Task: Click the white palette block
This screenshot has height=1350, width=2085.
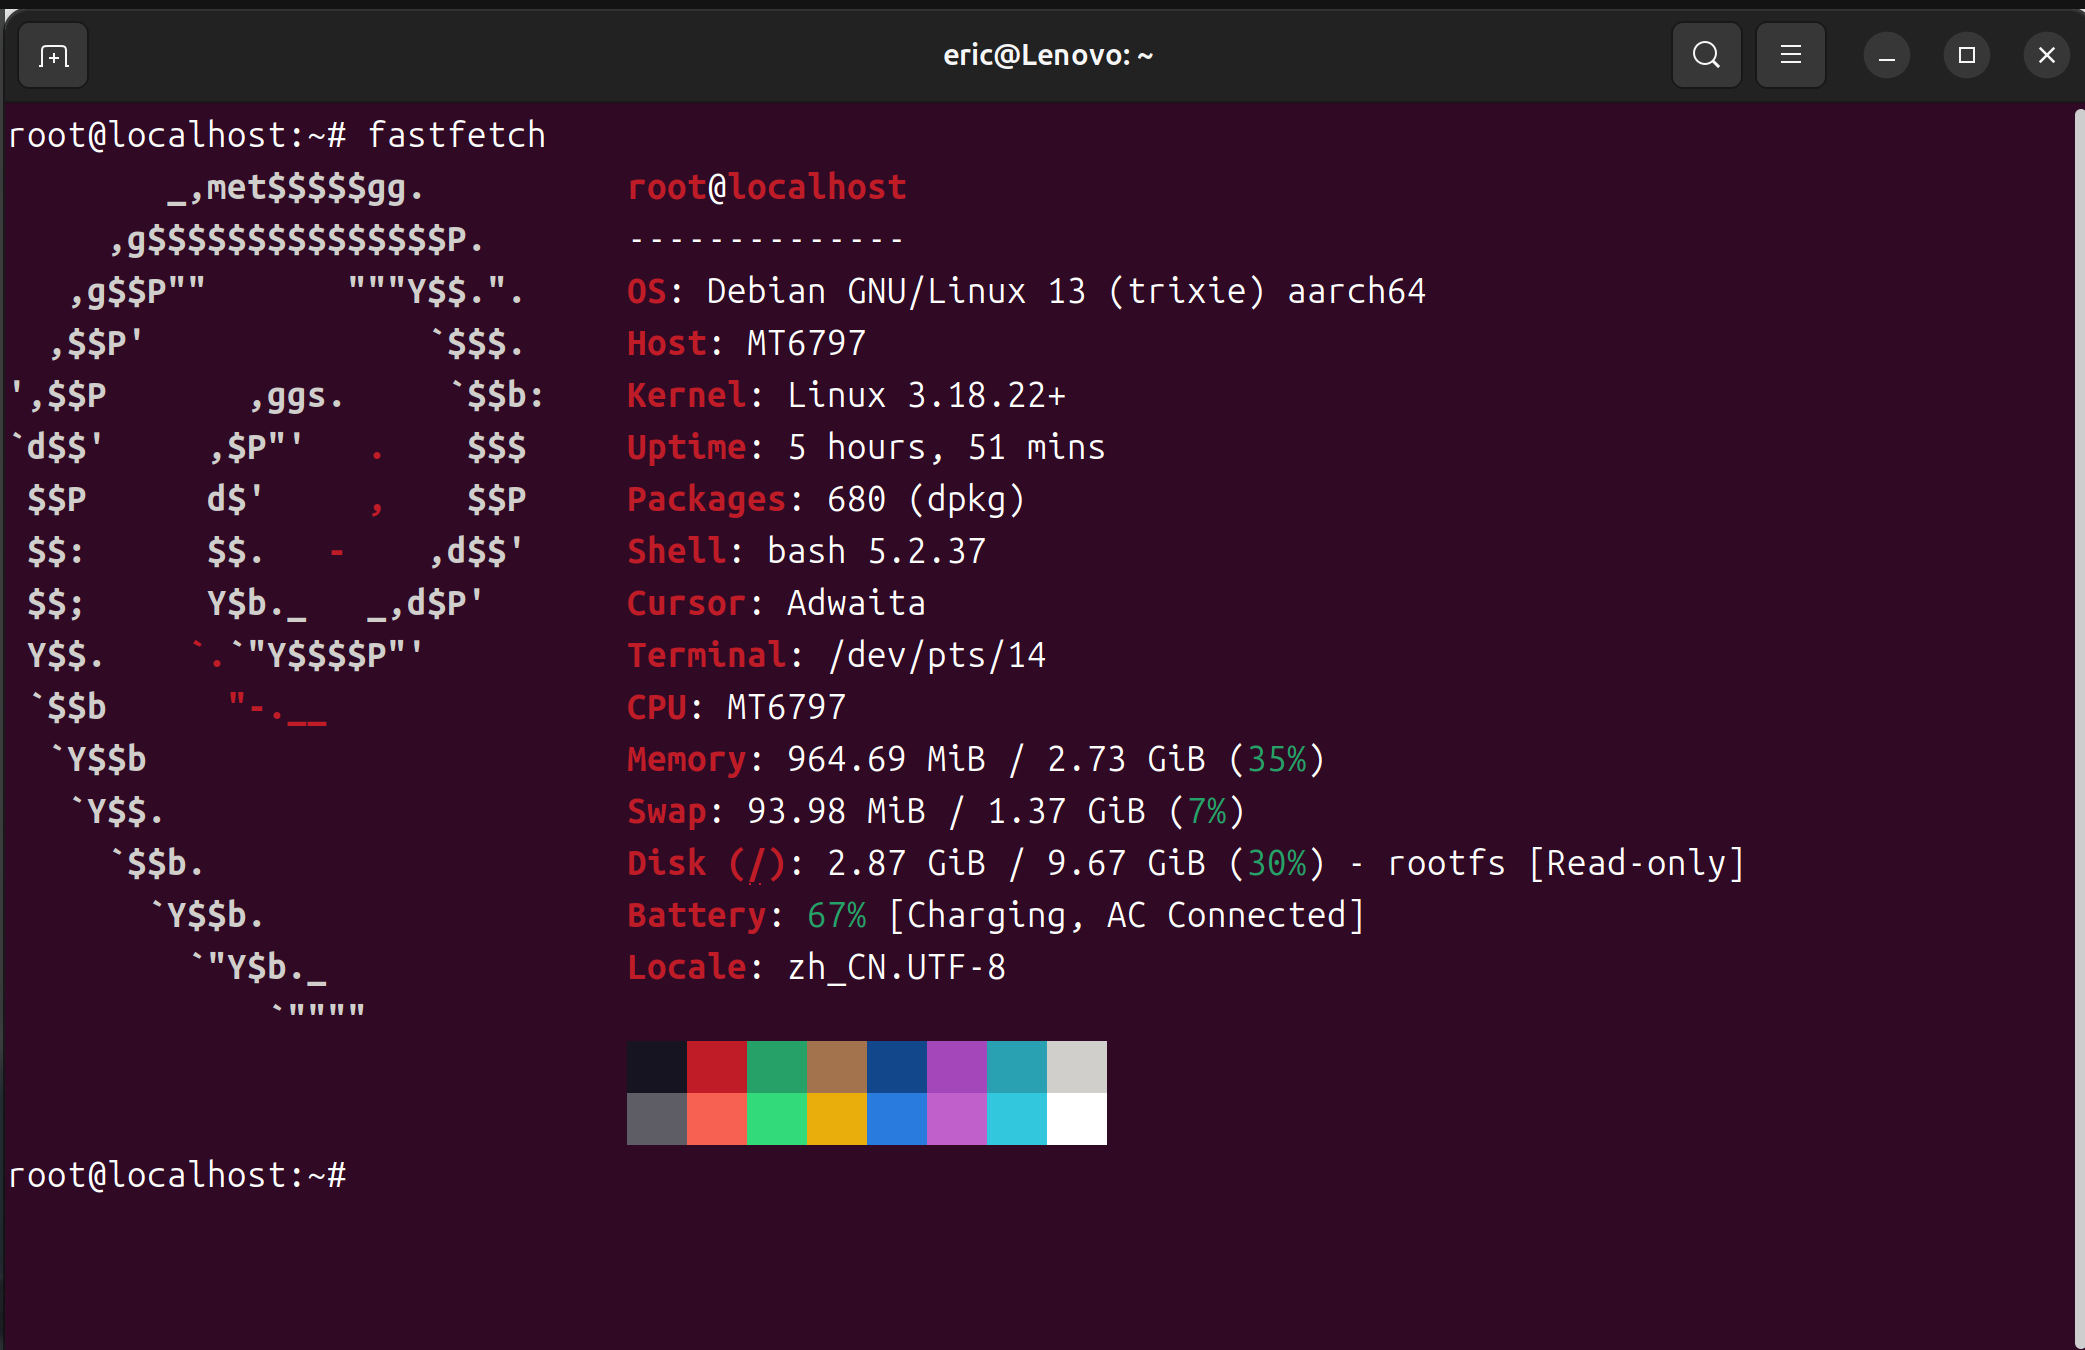Action: (x=1076, y=1118)
